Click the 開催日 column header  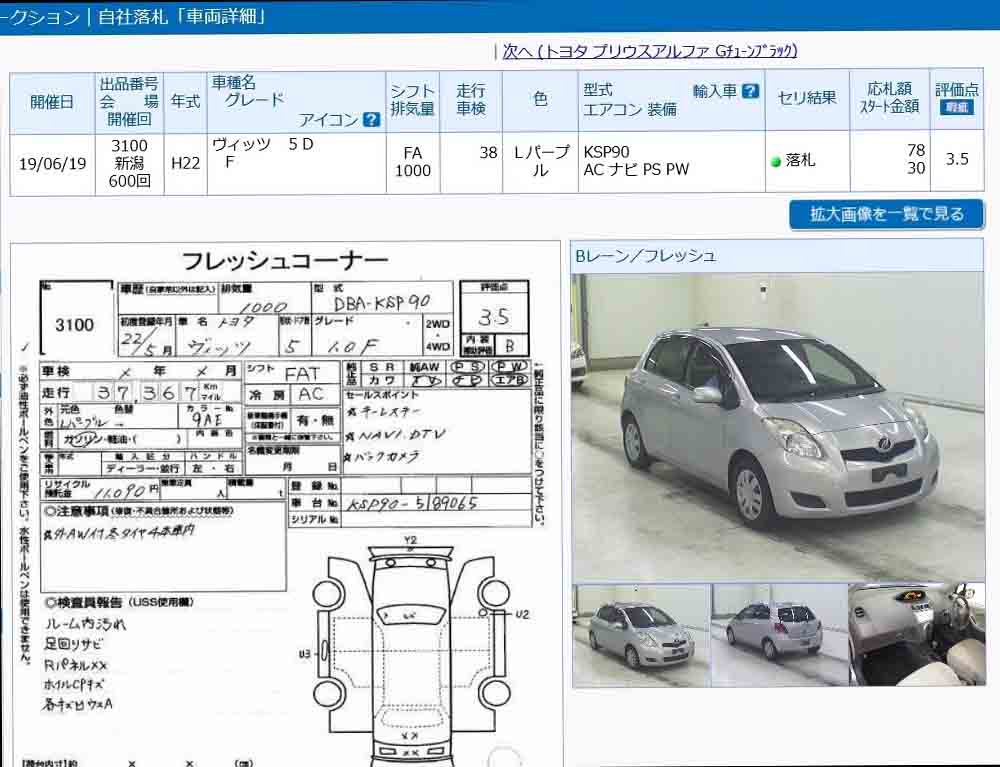(x=52, y=102)
